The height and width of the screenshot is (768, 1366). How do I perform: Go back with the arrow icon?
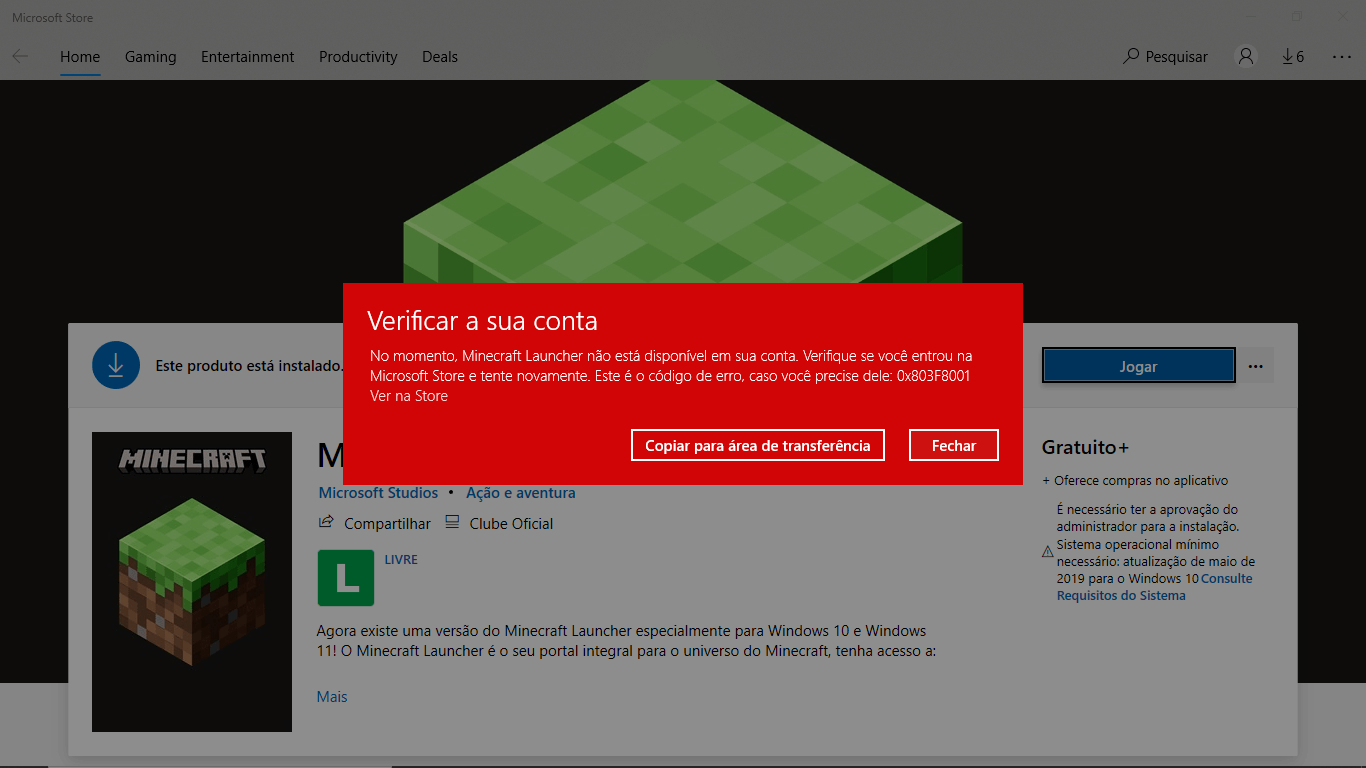click(20, 57)
